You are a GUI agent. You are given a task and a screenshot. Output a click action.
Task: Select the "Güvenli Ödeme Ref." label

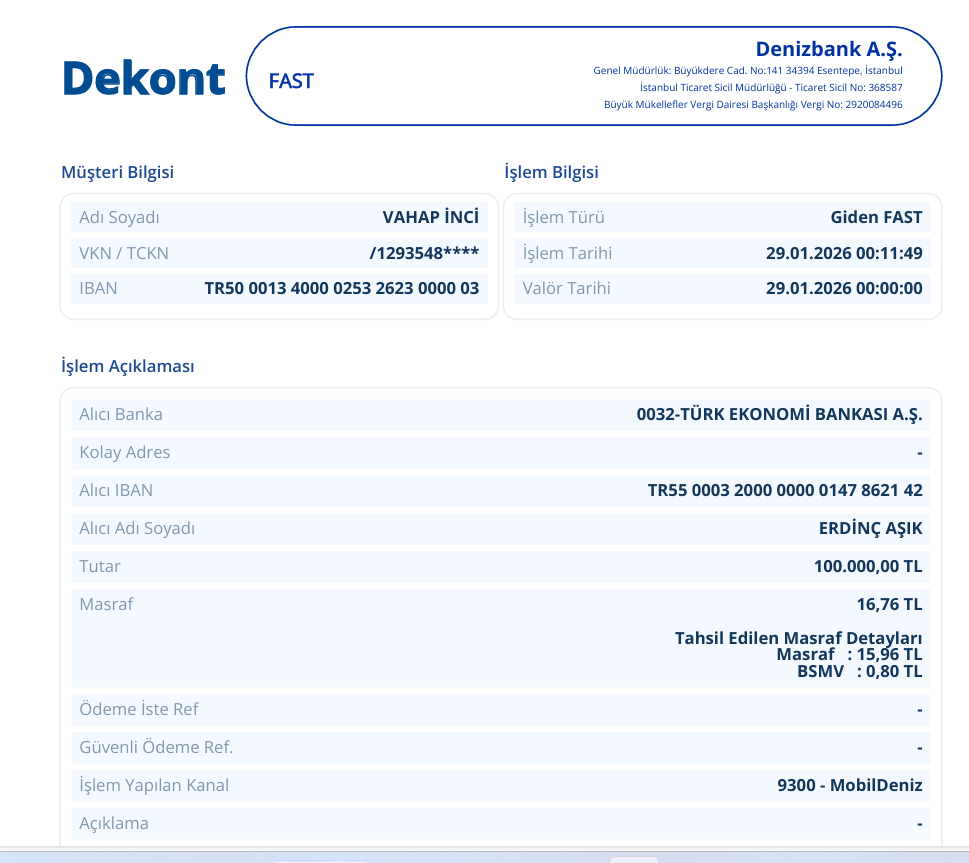[x=156, y=747]
